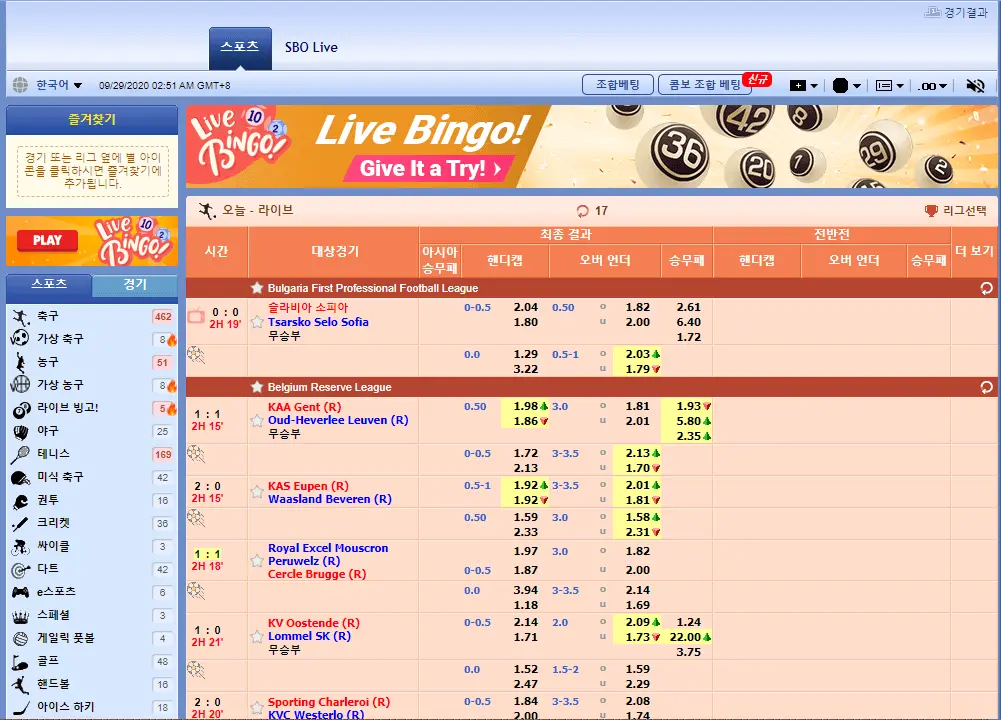Viewport: 1001px width, 720px height.
Task: Open Oud-Heverlee Leuven (R) team link
Action: point(338,420)
